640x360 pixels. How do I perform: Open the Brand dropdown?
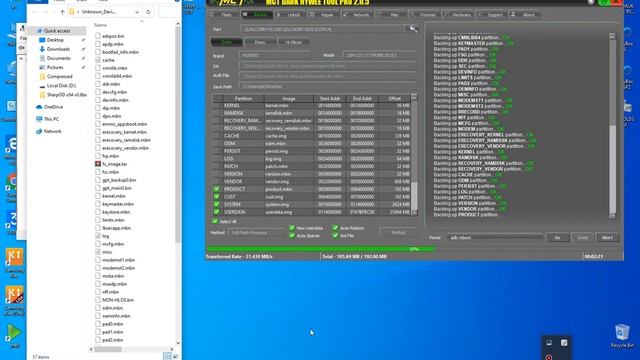coord(274,55)
